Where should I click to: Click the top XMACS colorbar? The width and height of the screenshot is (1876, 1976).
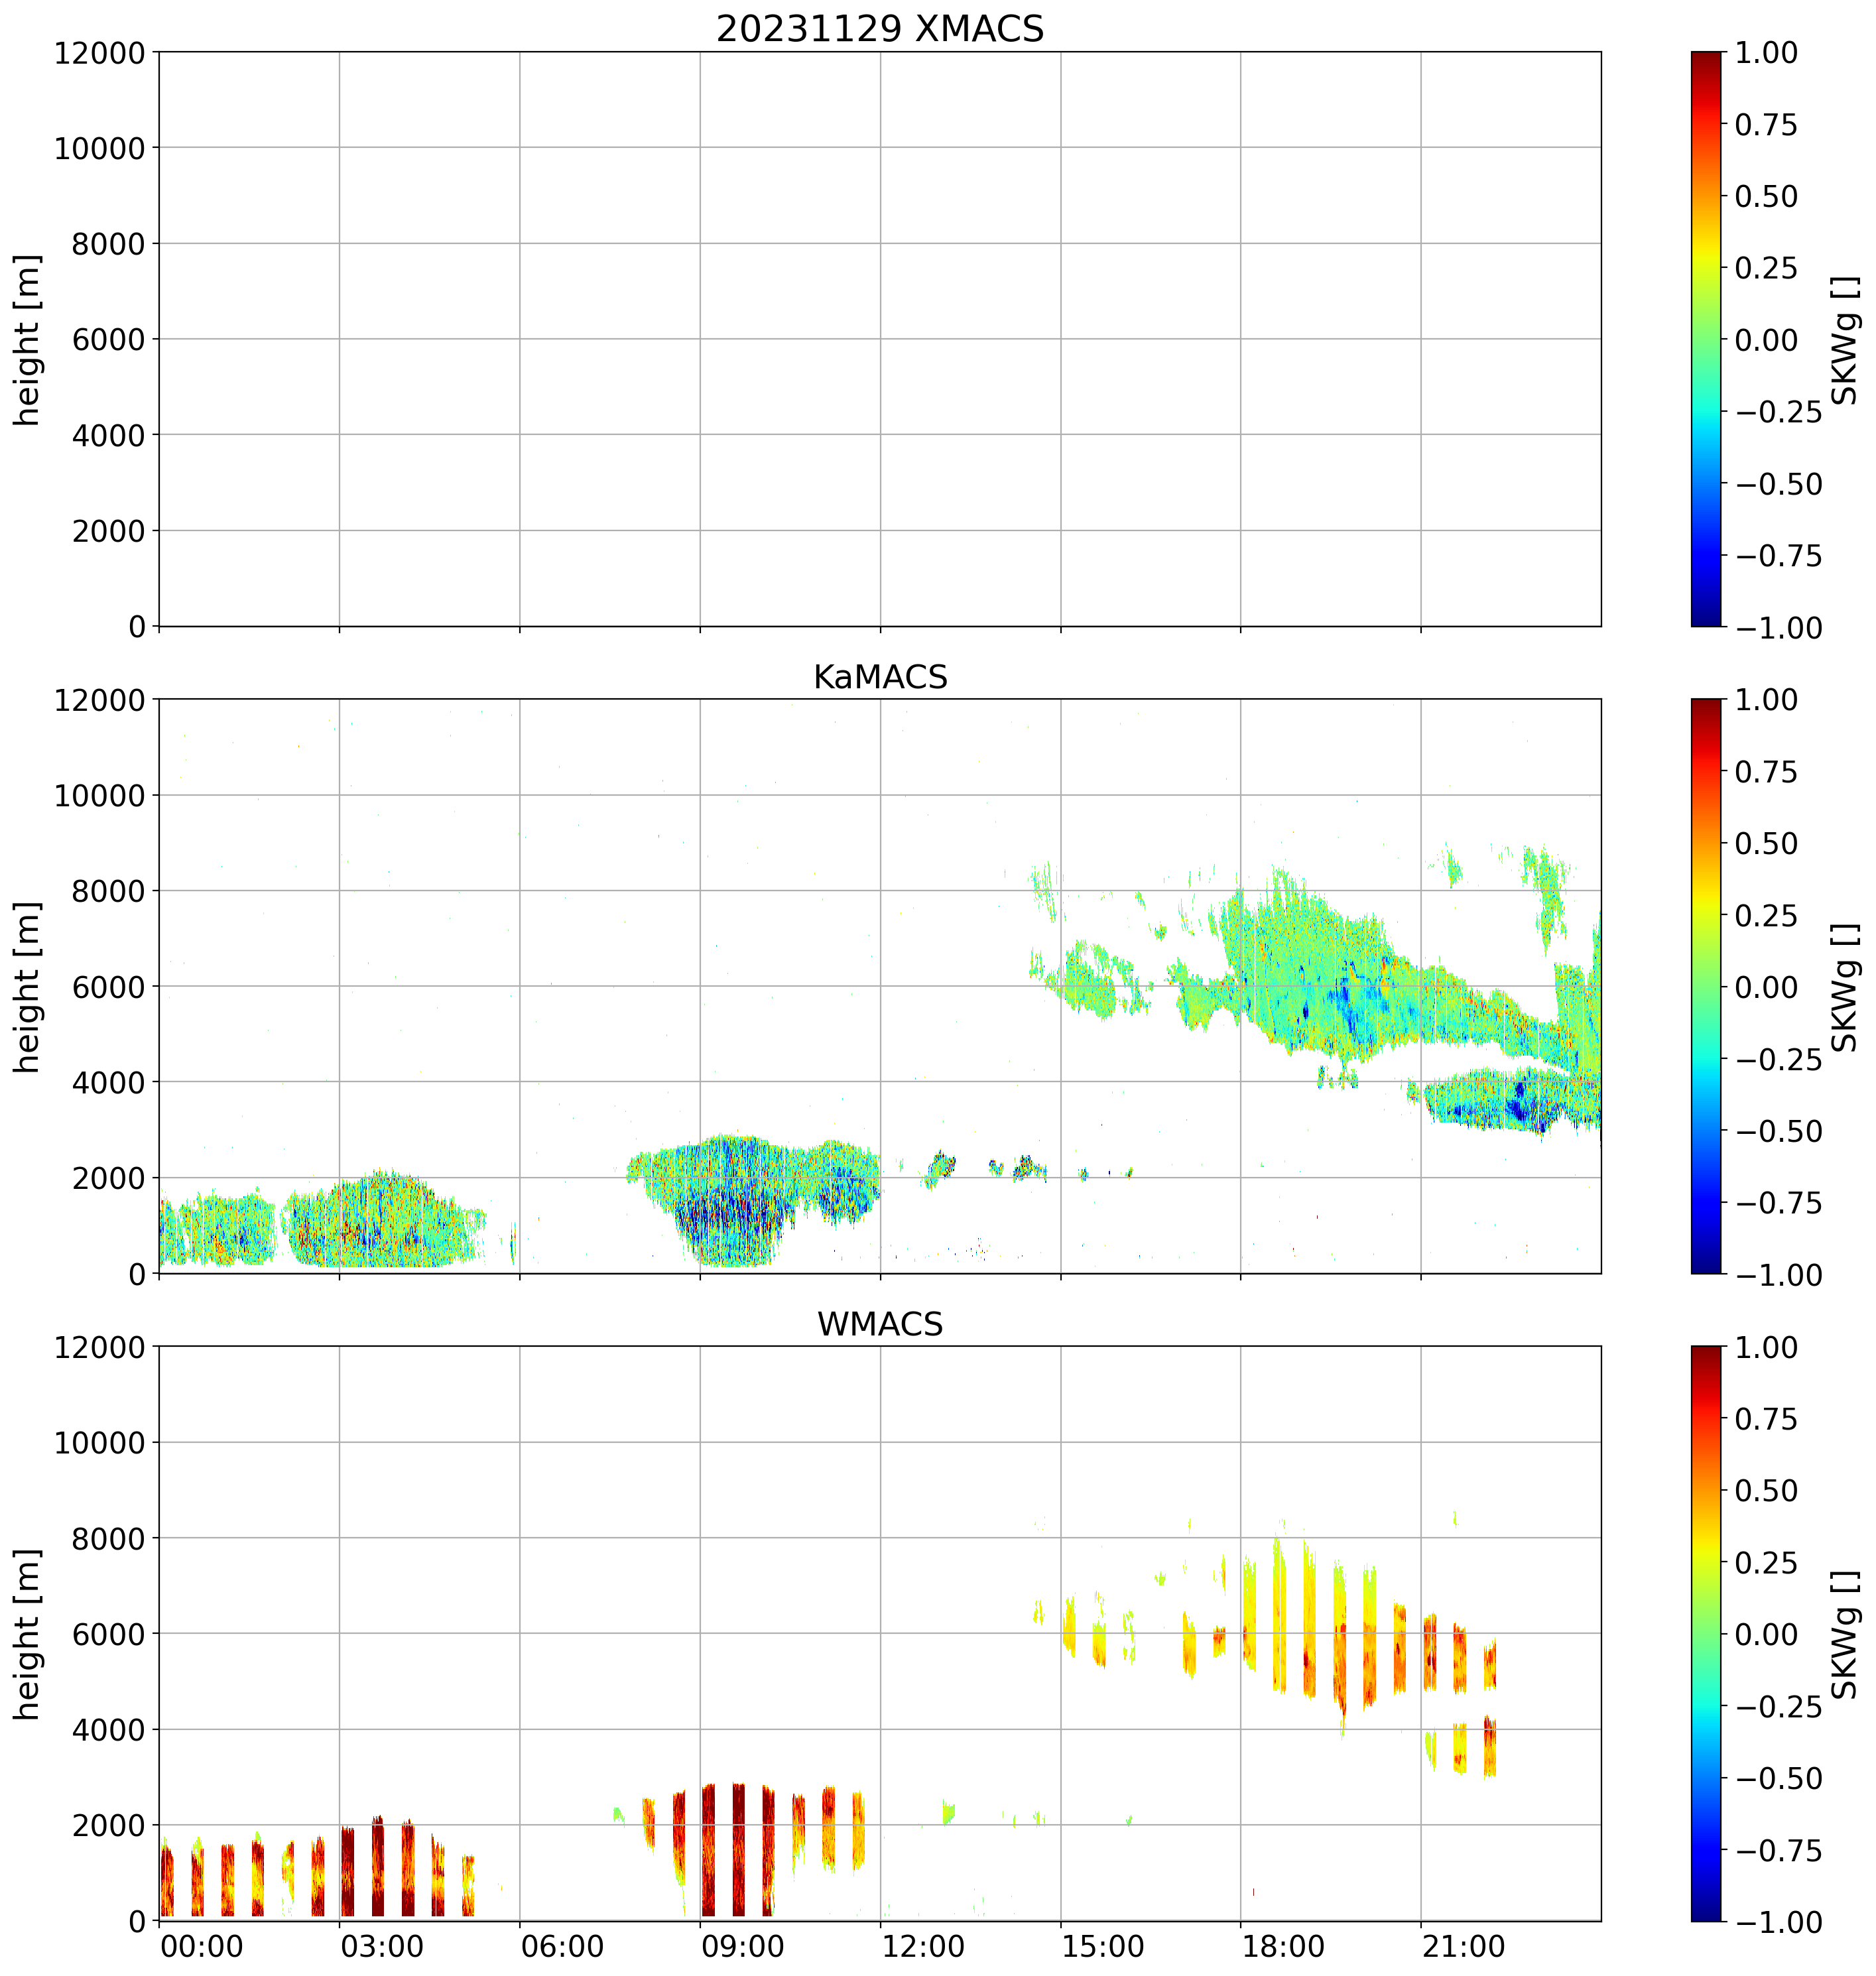tap(1706, 339)
